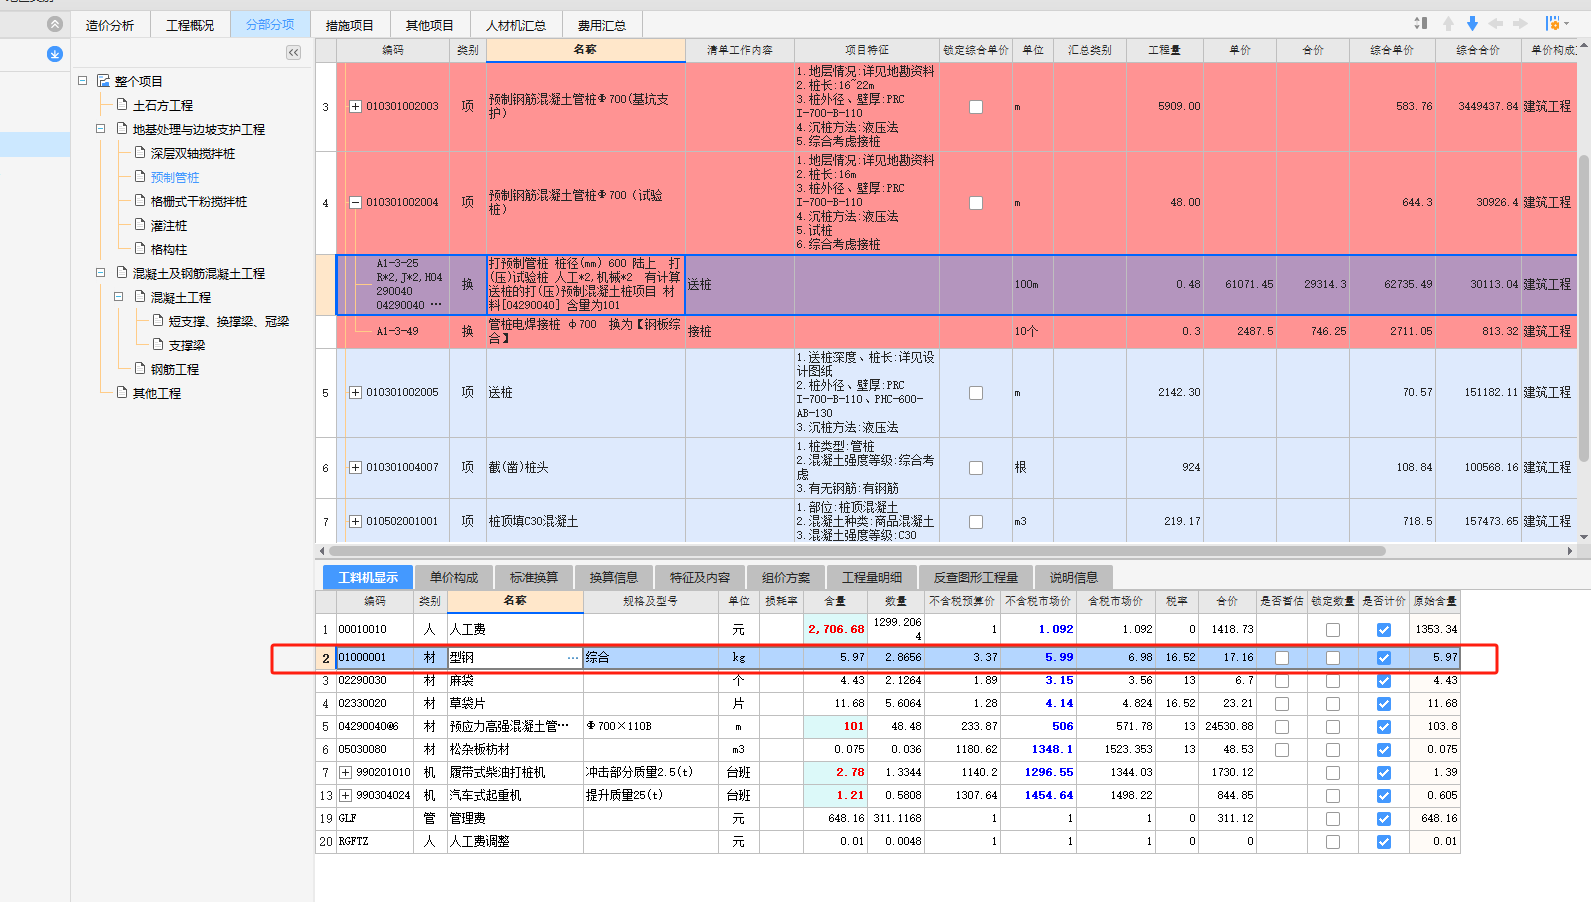Collapse 混凝土工程 tree node

(118, 297)
